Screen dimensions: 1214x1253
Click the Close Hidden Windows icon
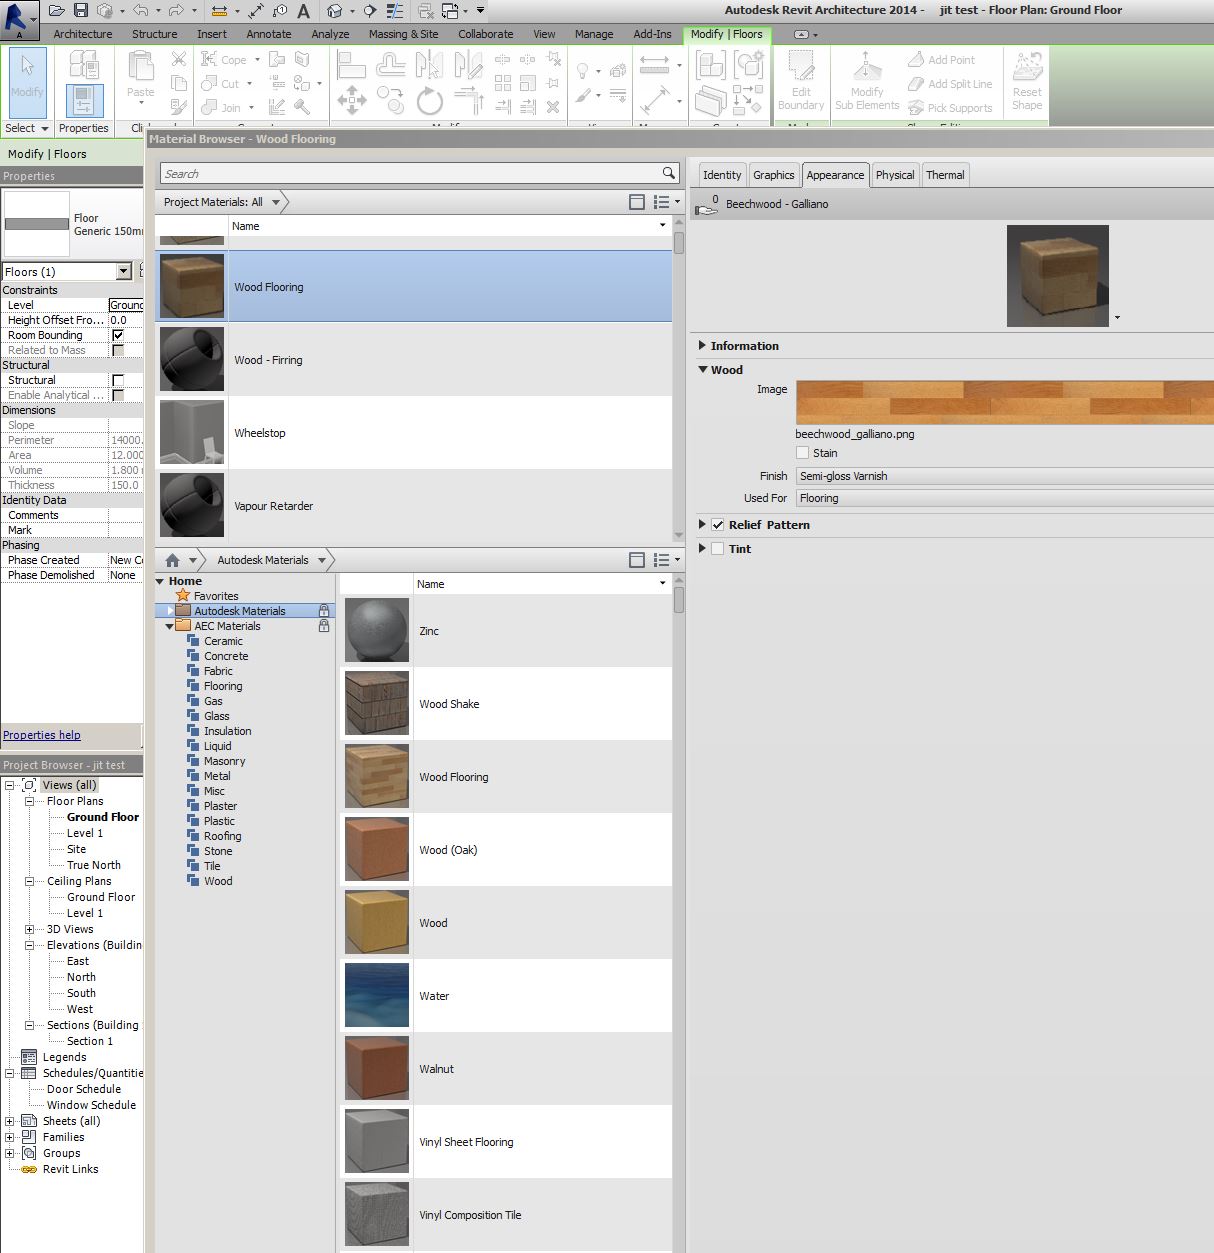426,10
